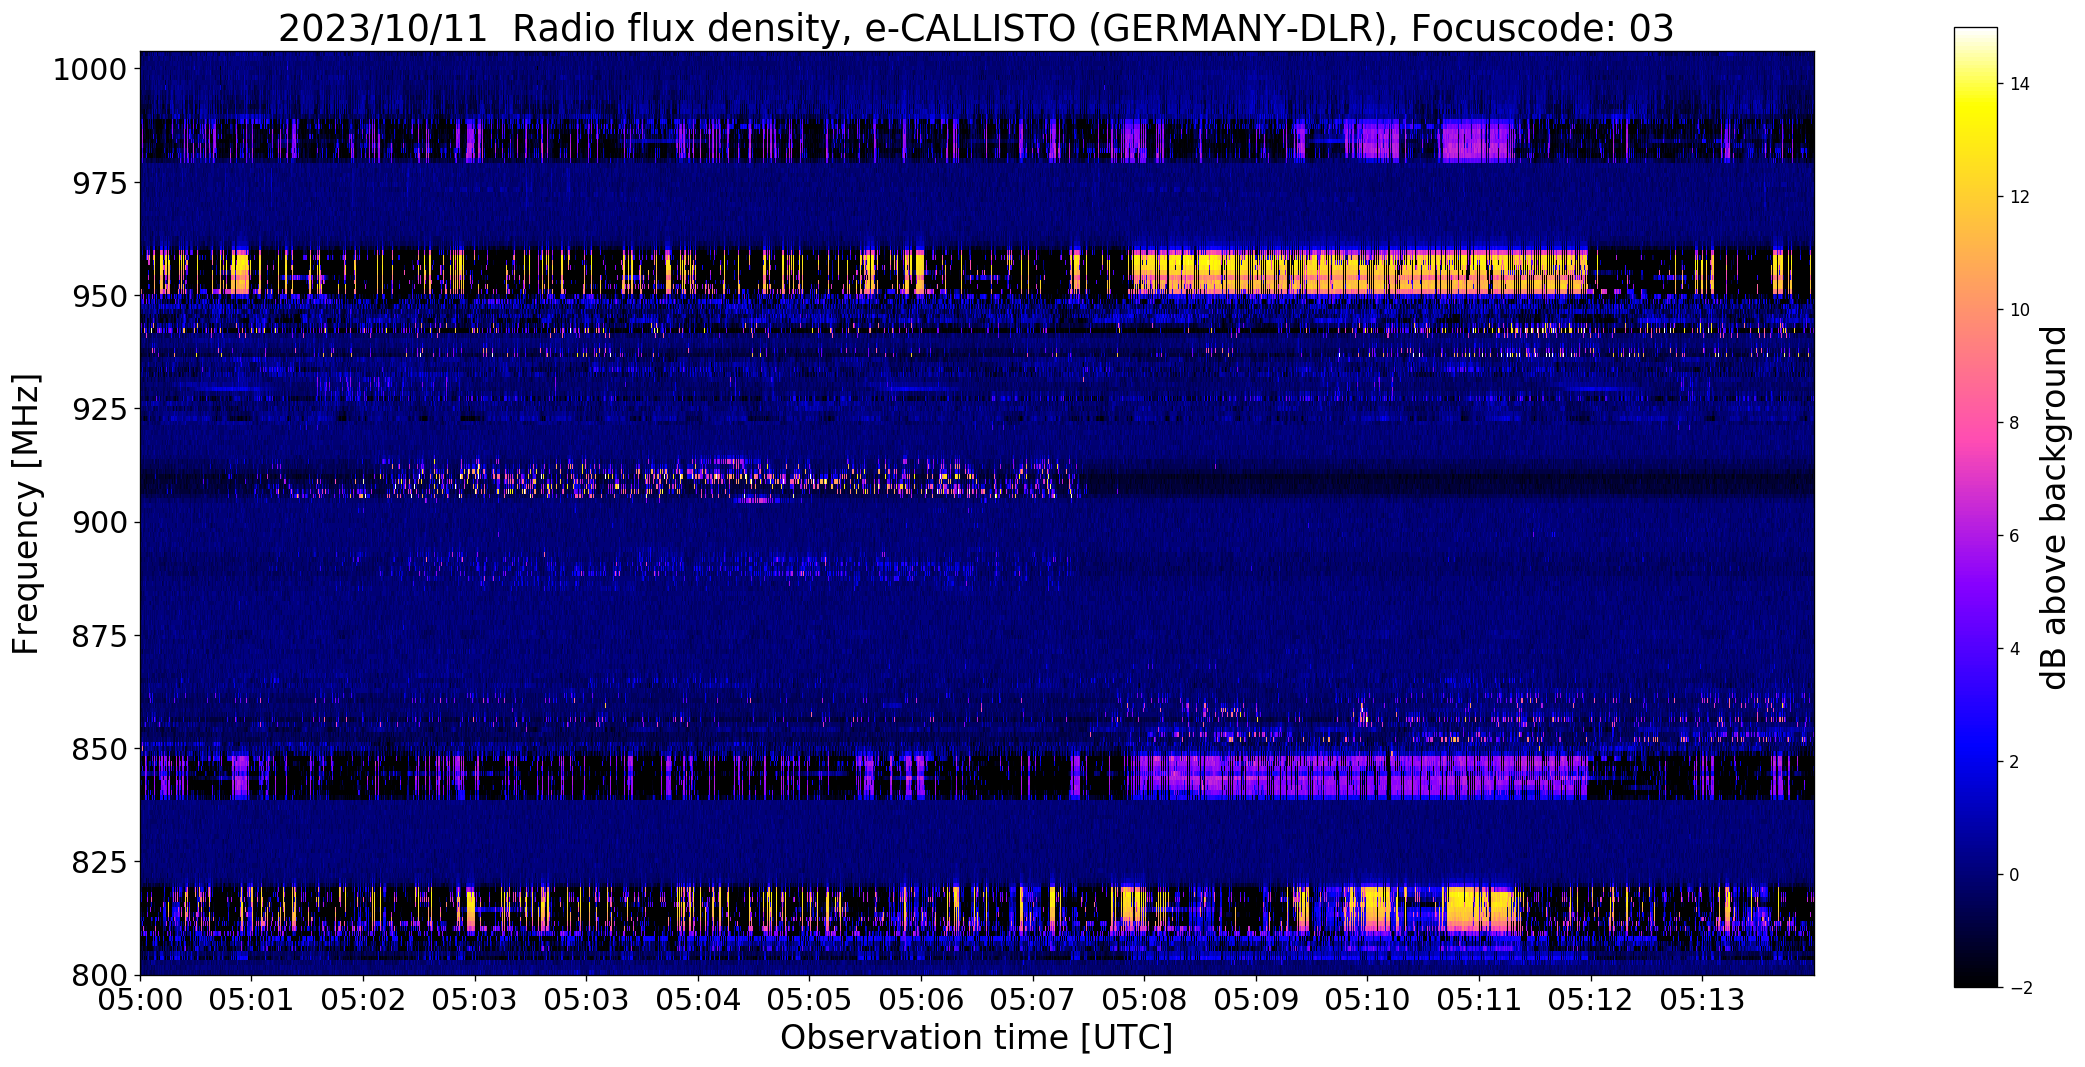Click the 05:08 time tick label
This screenshot has height=1067, width=2085.
tap(1144, 1000)
